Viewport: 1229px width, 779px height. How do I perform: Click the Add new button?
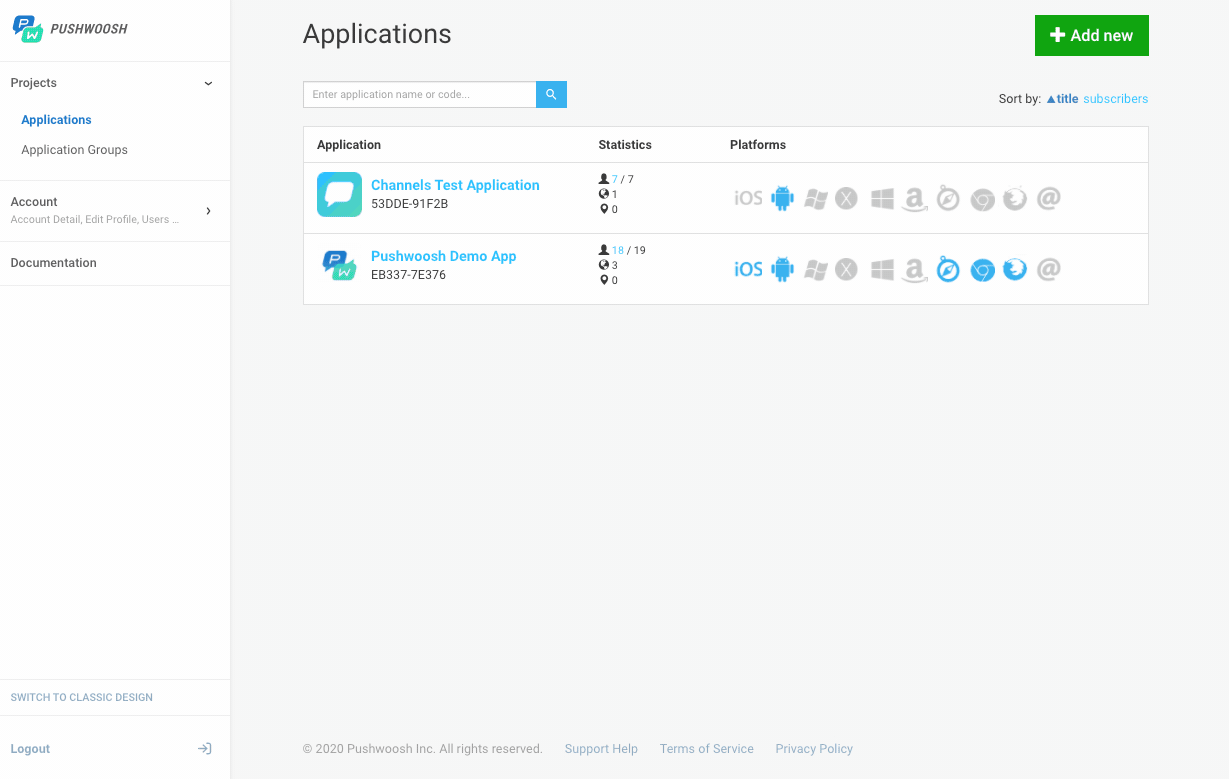pos(1092,35)
